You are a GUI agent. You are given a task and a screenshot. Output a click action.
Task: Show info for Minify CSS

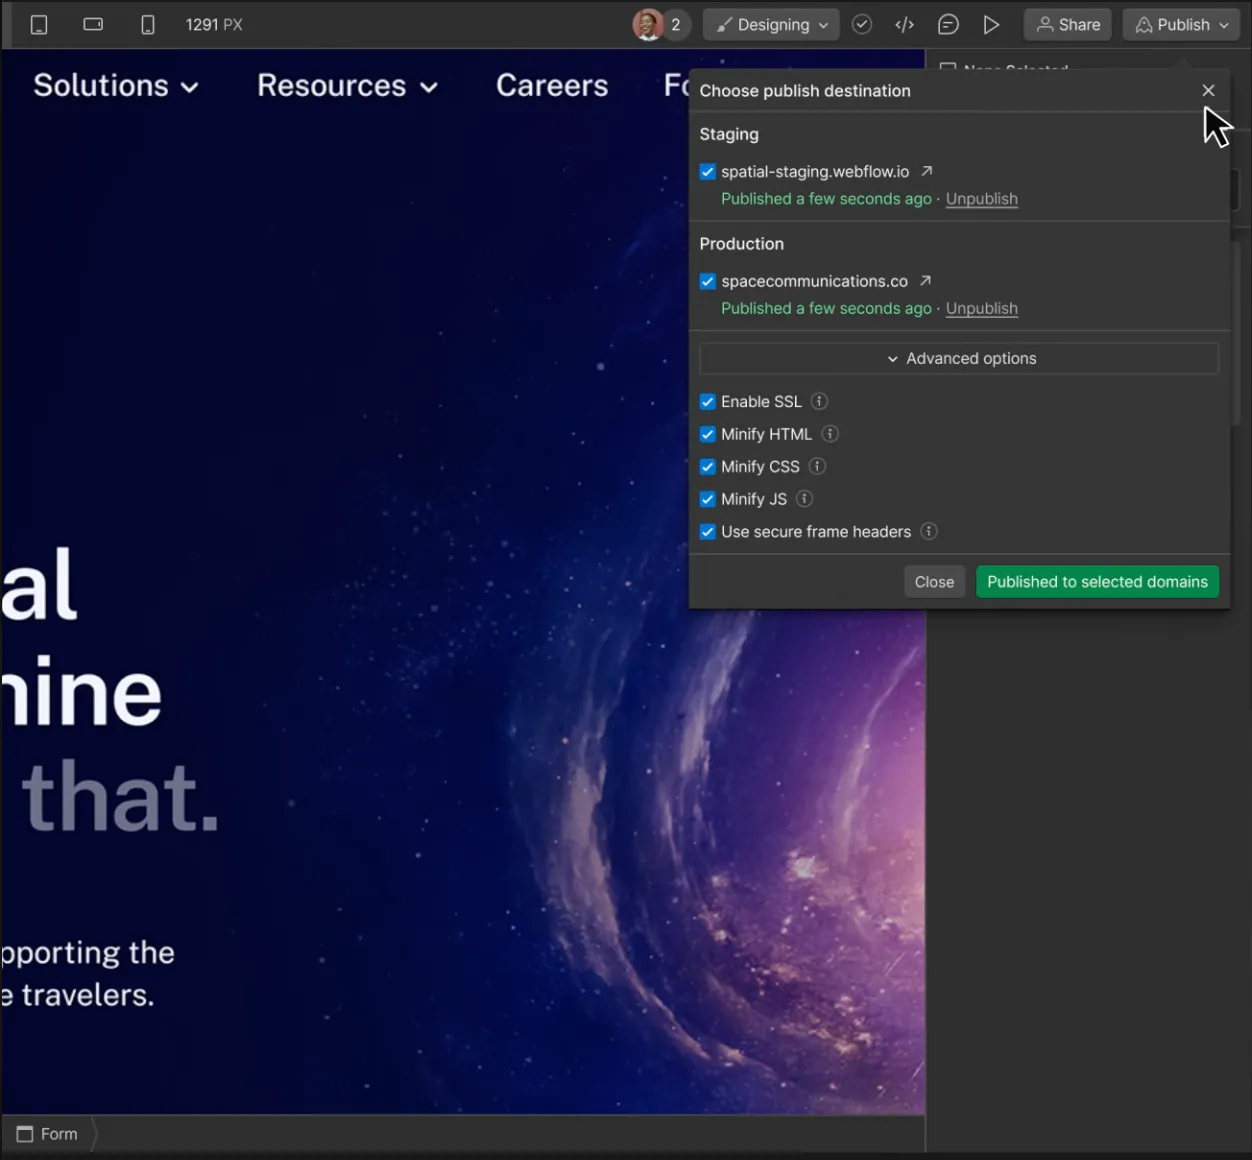(x=817, y=466)
